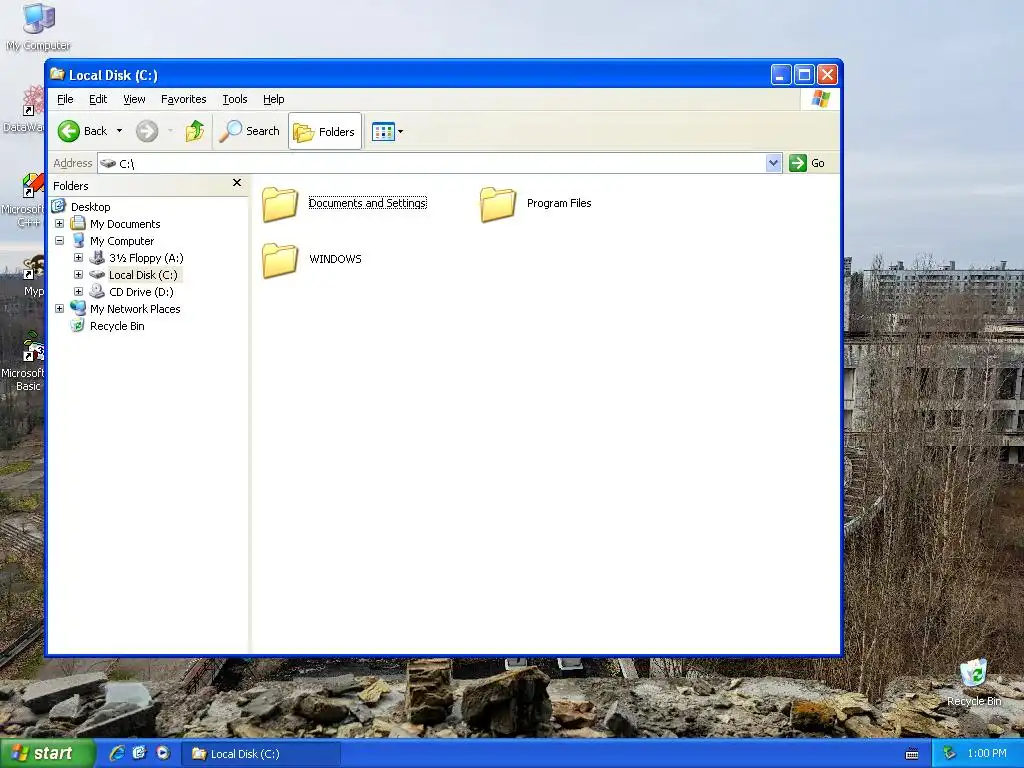
Task: Click Local Disk (C:) taskbar button
Action: click(x=261, y=754)
